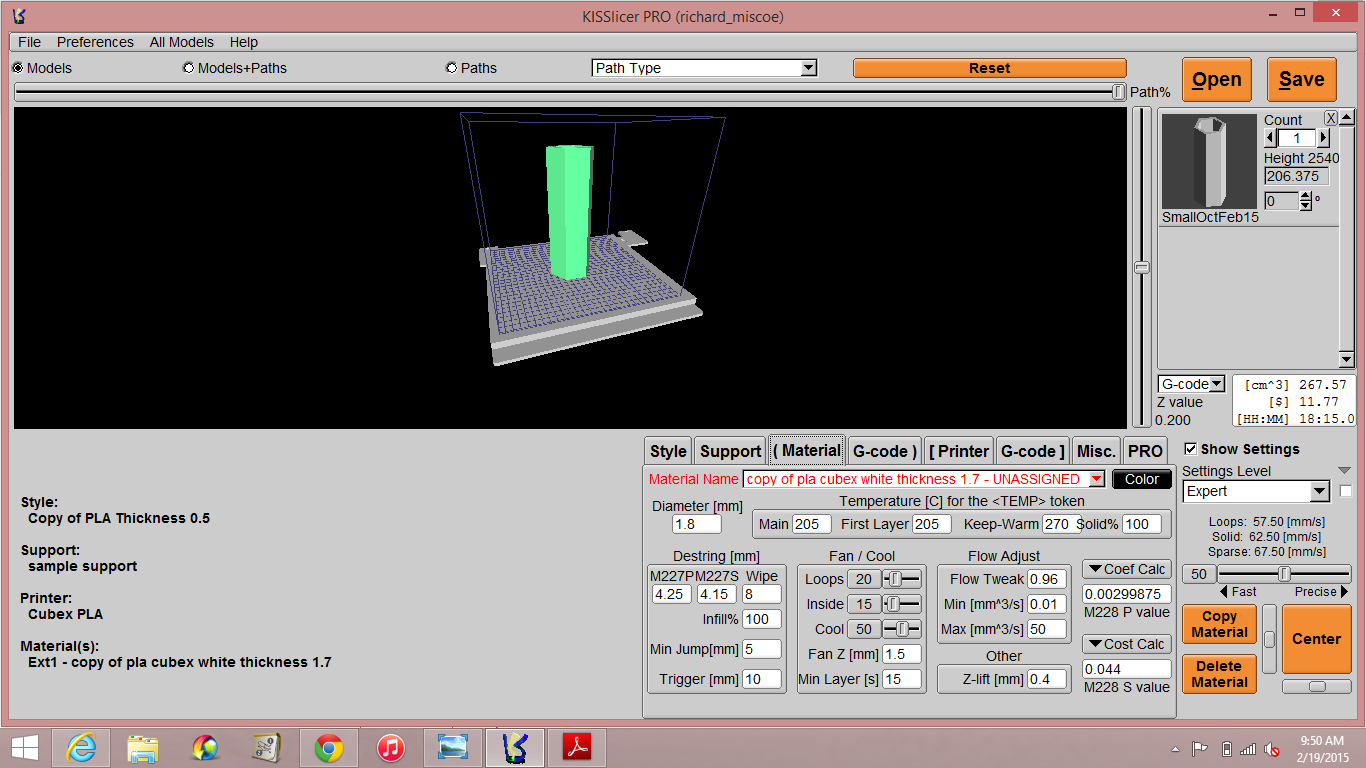Open the tools-icon app in taskbar

[266, 748]
